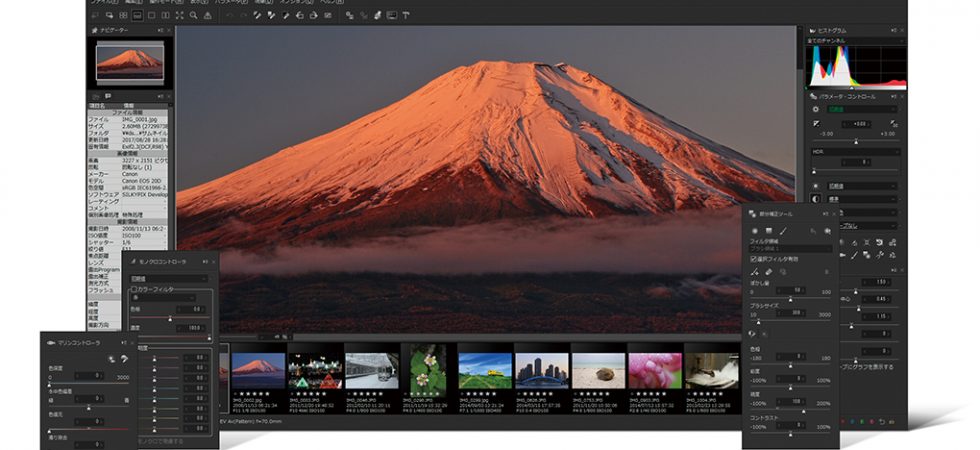Image resolution: width=980 pixels, height=450 pixels.
Task: Toggle the 選択フィルタ有効 checkbox
Action: coord(753,259)
